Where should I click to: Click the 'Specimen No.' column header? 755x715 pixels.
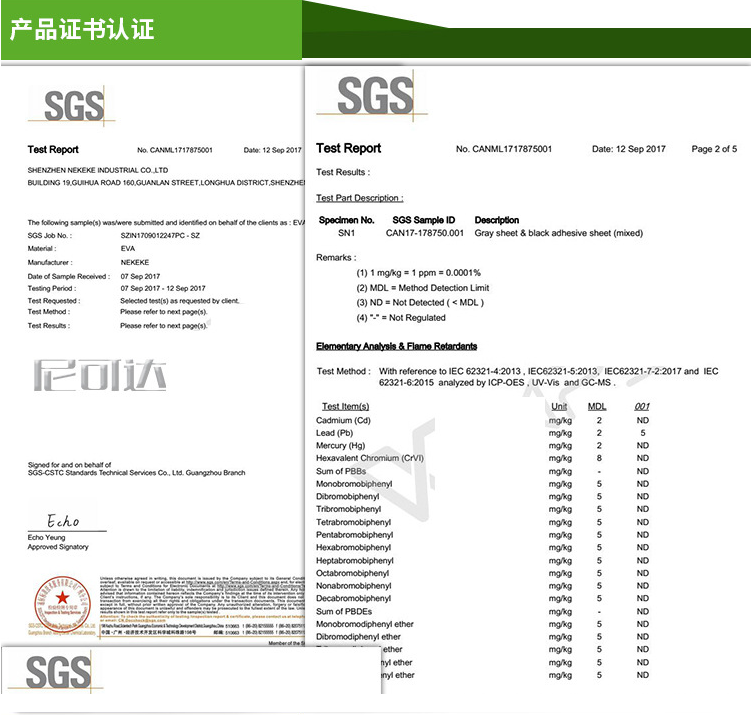coord(347,220)
